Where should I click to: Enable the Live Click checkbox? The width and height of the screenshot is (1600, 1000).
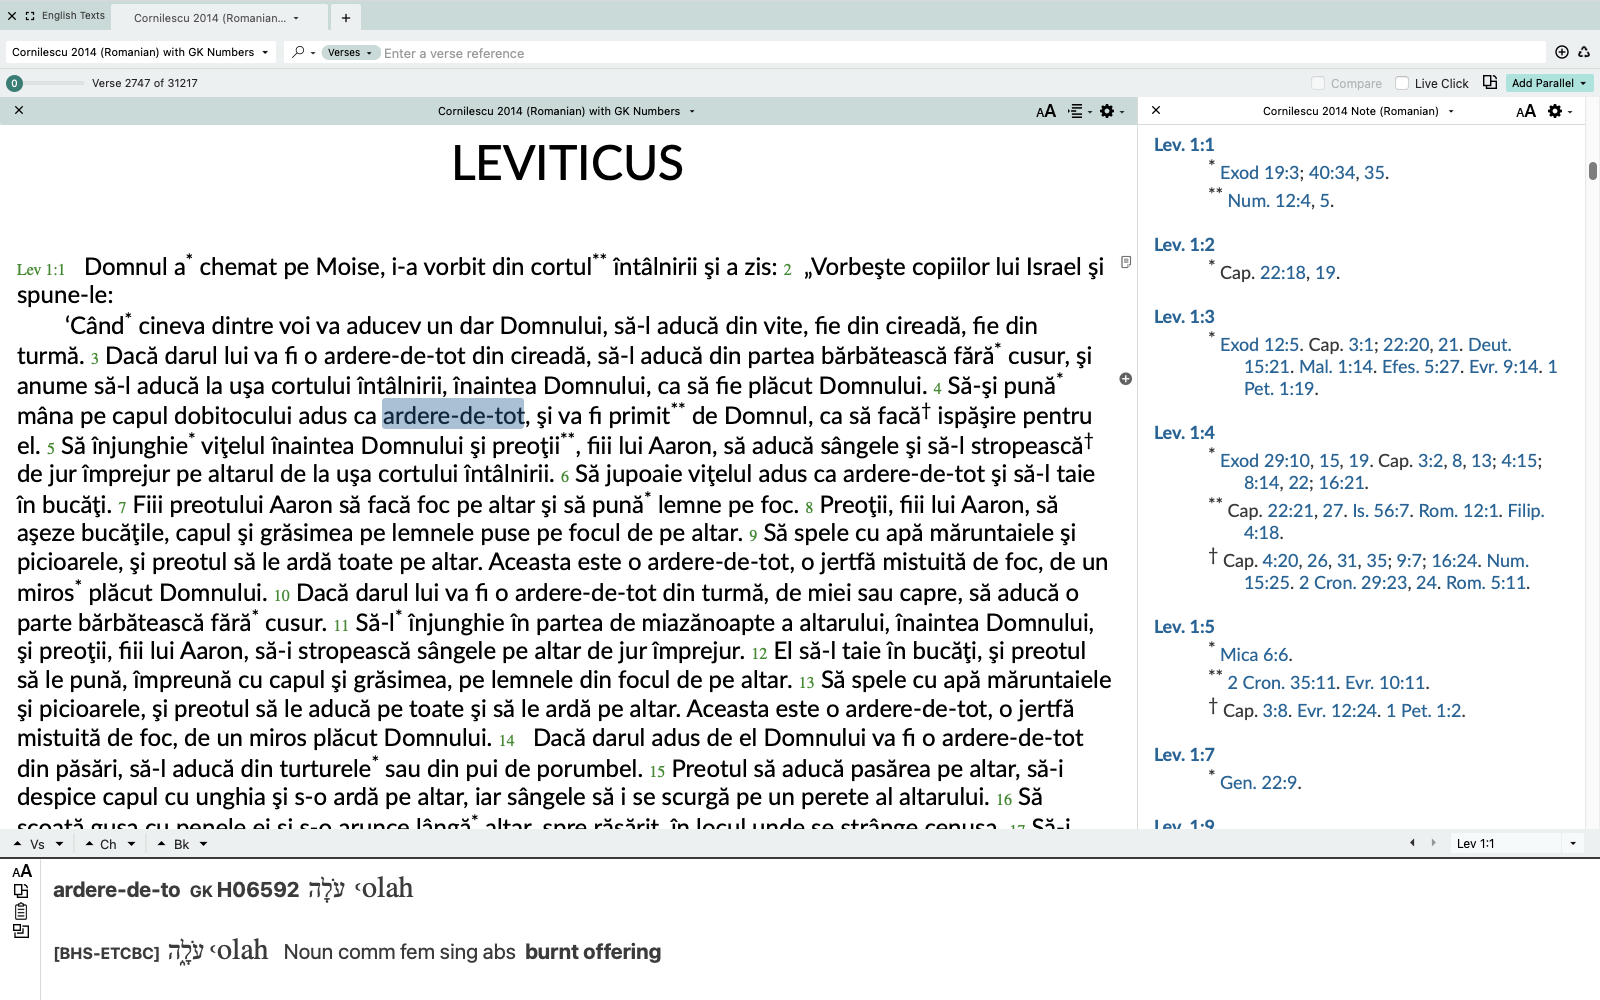click(1402, 83)
